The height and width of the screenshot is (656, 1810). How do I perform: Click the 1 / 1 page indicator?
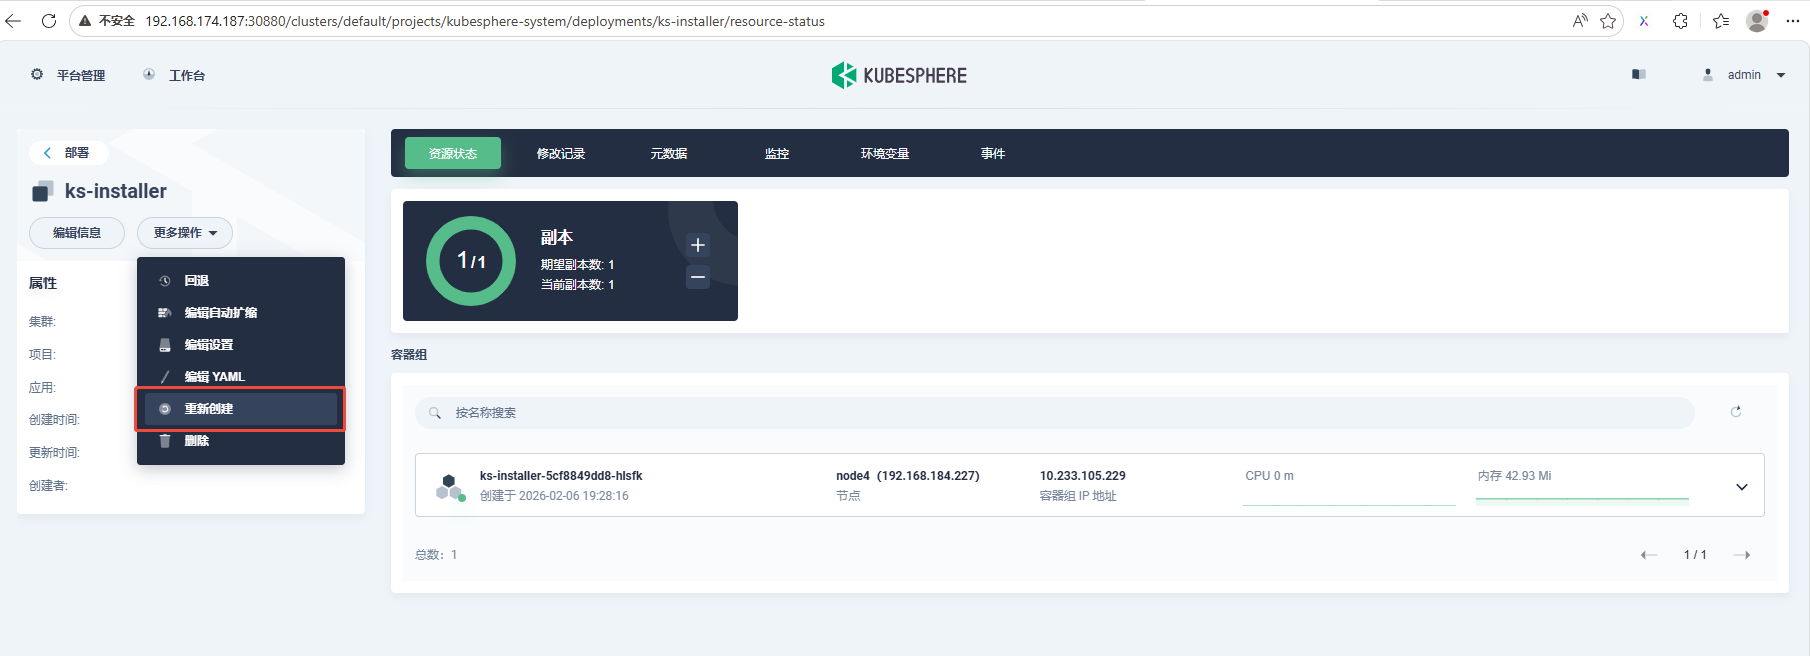[1695, 555]
